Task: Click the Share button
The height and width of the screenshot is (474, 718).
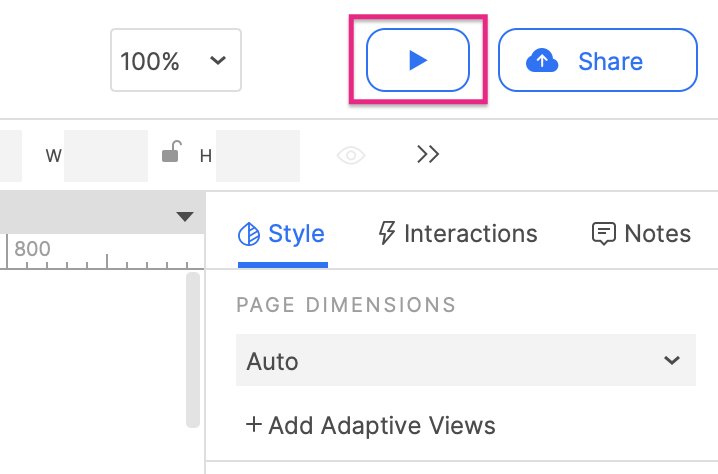Action: pyautogui.click(x=597, y=61)
